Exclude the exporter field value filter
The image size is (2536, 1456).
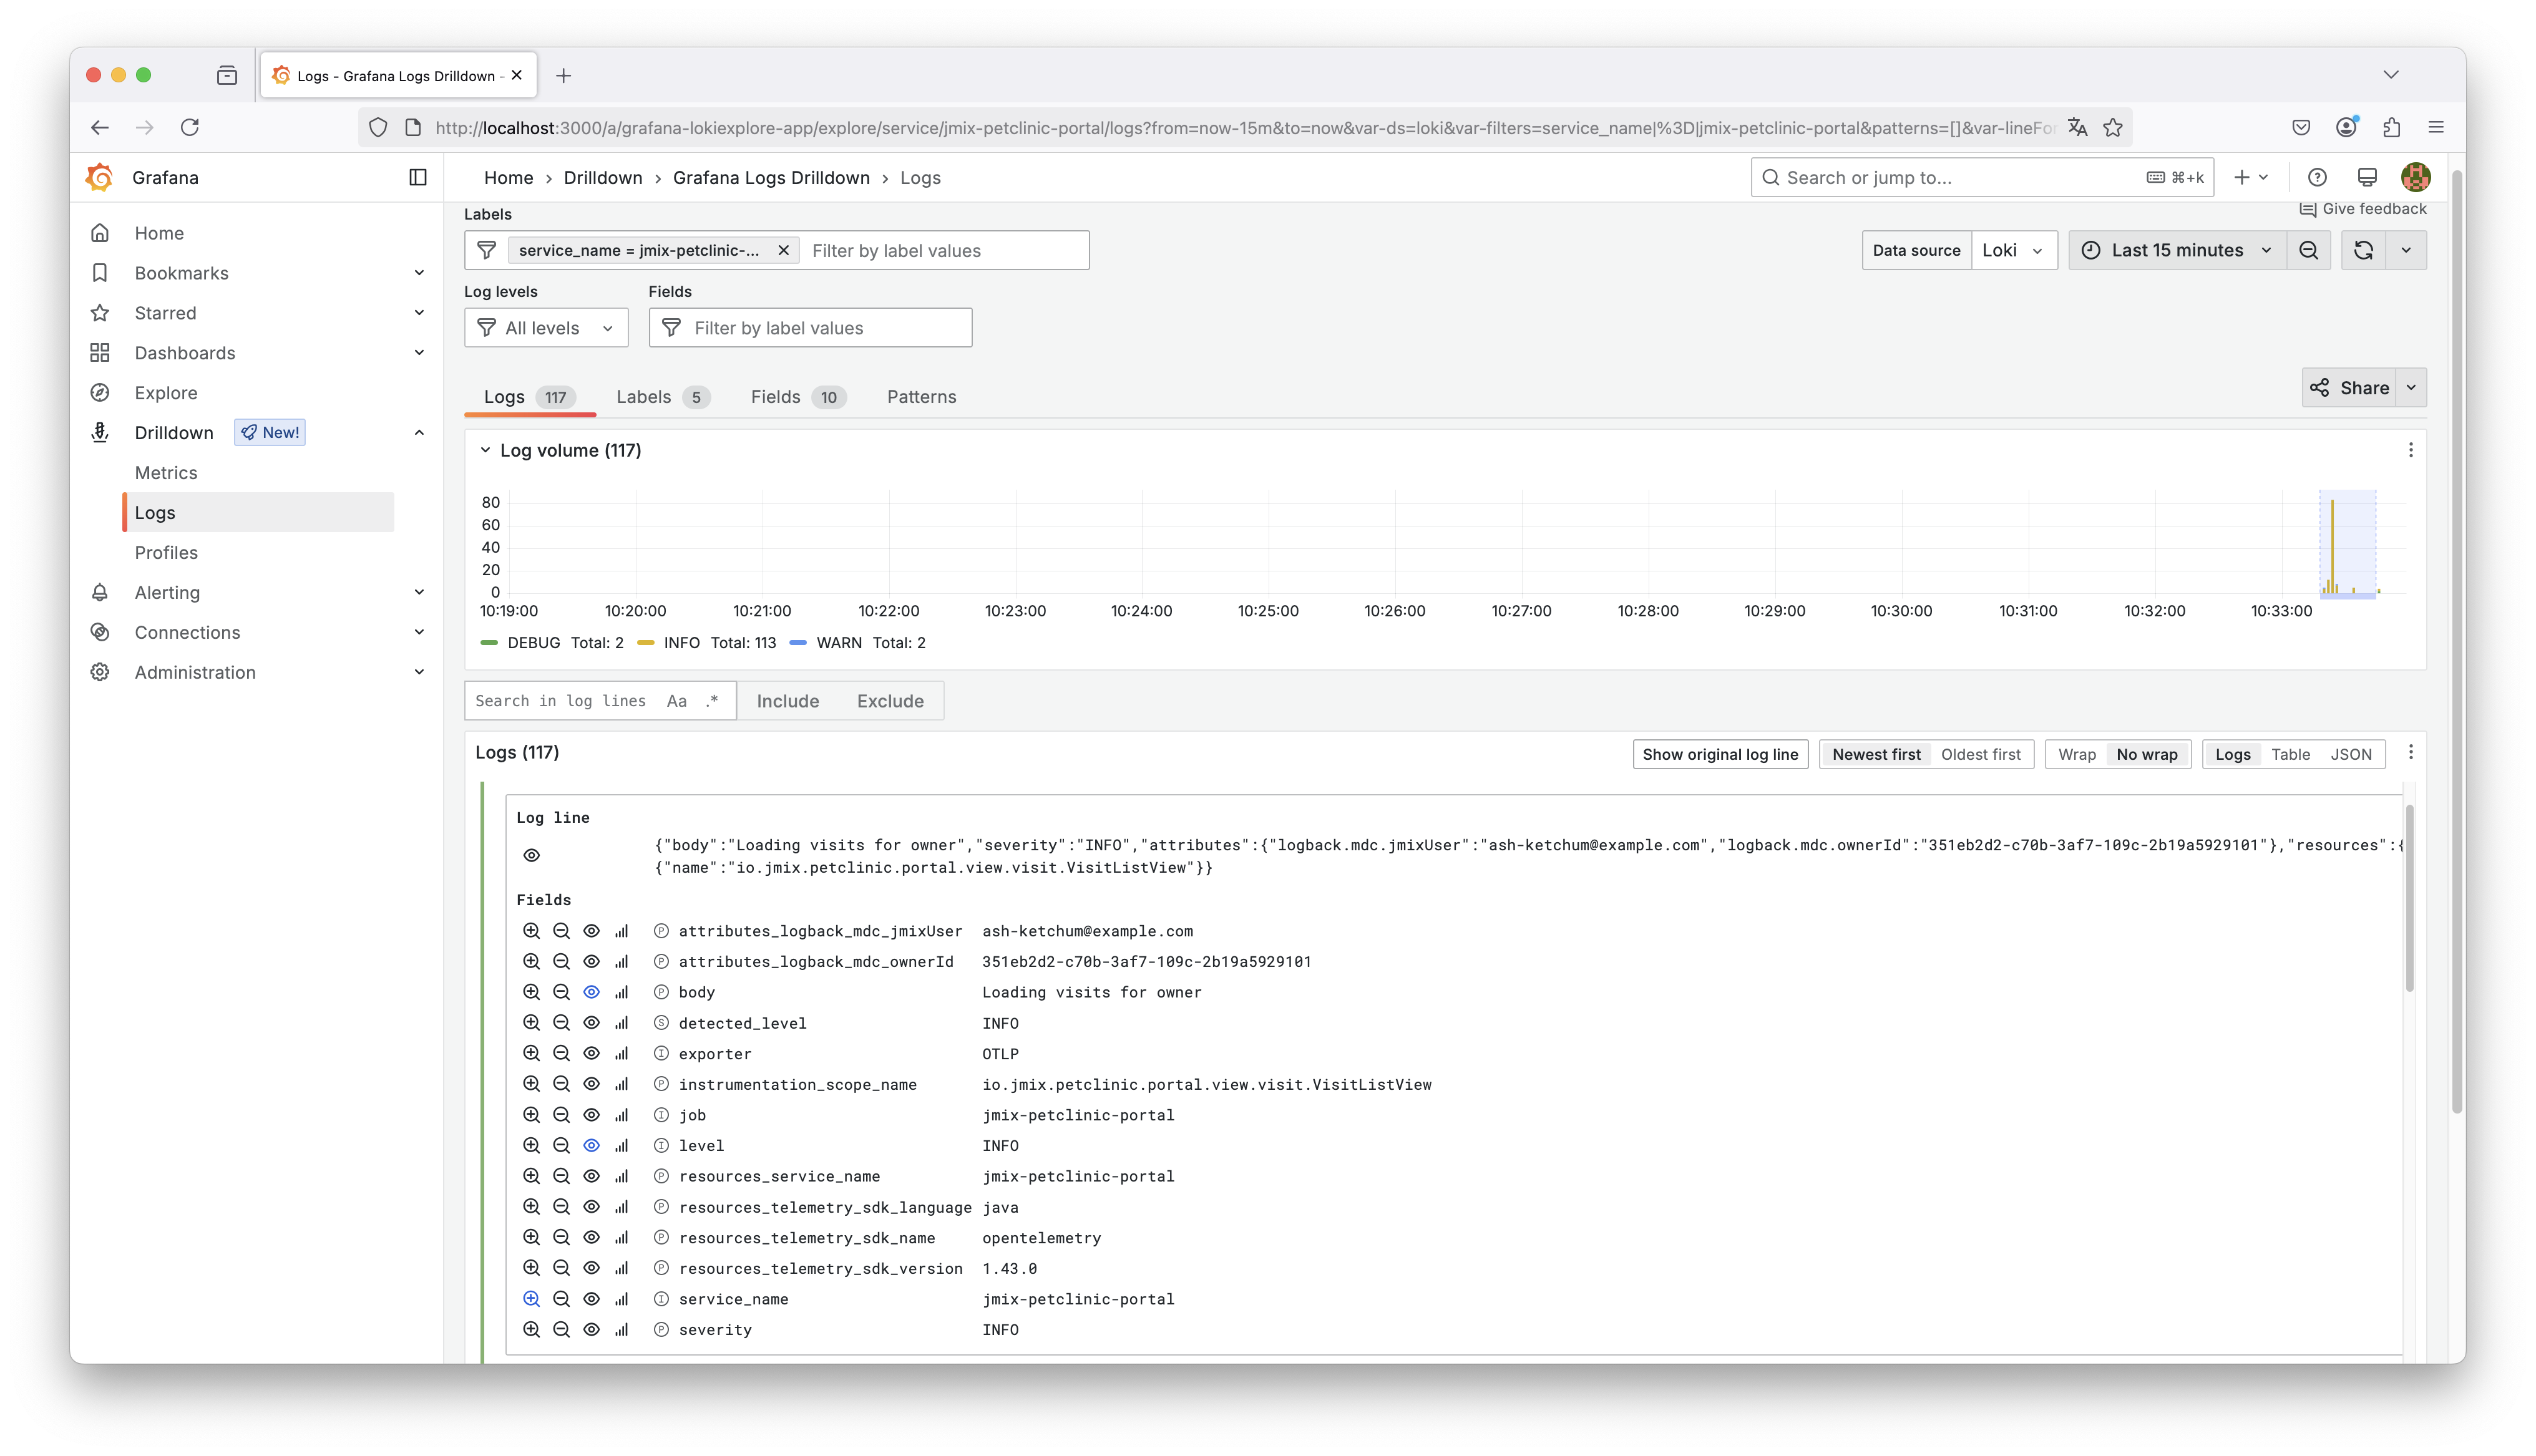[x=561, y=1054]
